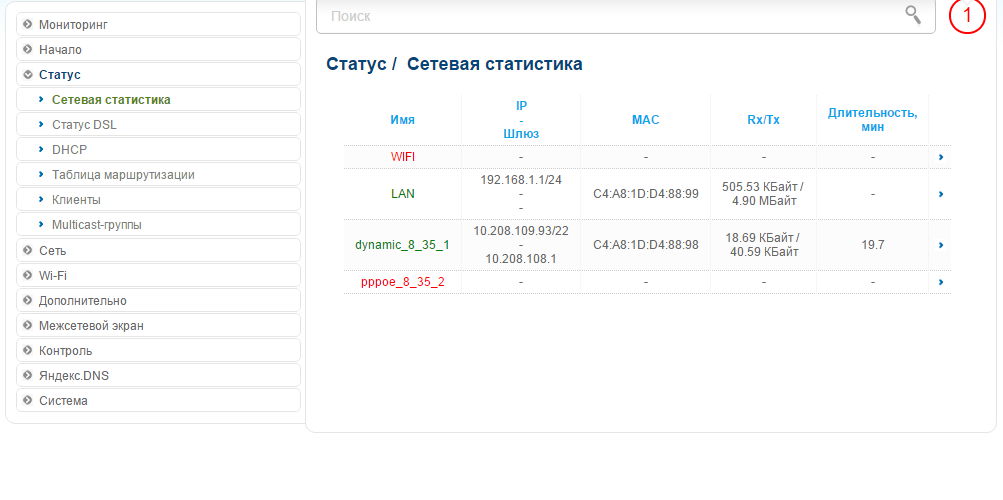Viewport: 1003px width, 500px height.
Task: Open the Multicast-группы submenu item
Action: (96, 225)
